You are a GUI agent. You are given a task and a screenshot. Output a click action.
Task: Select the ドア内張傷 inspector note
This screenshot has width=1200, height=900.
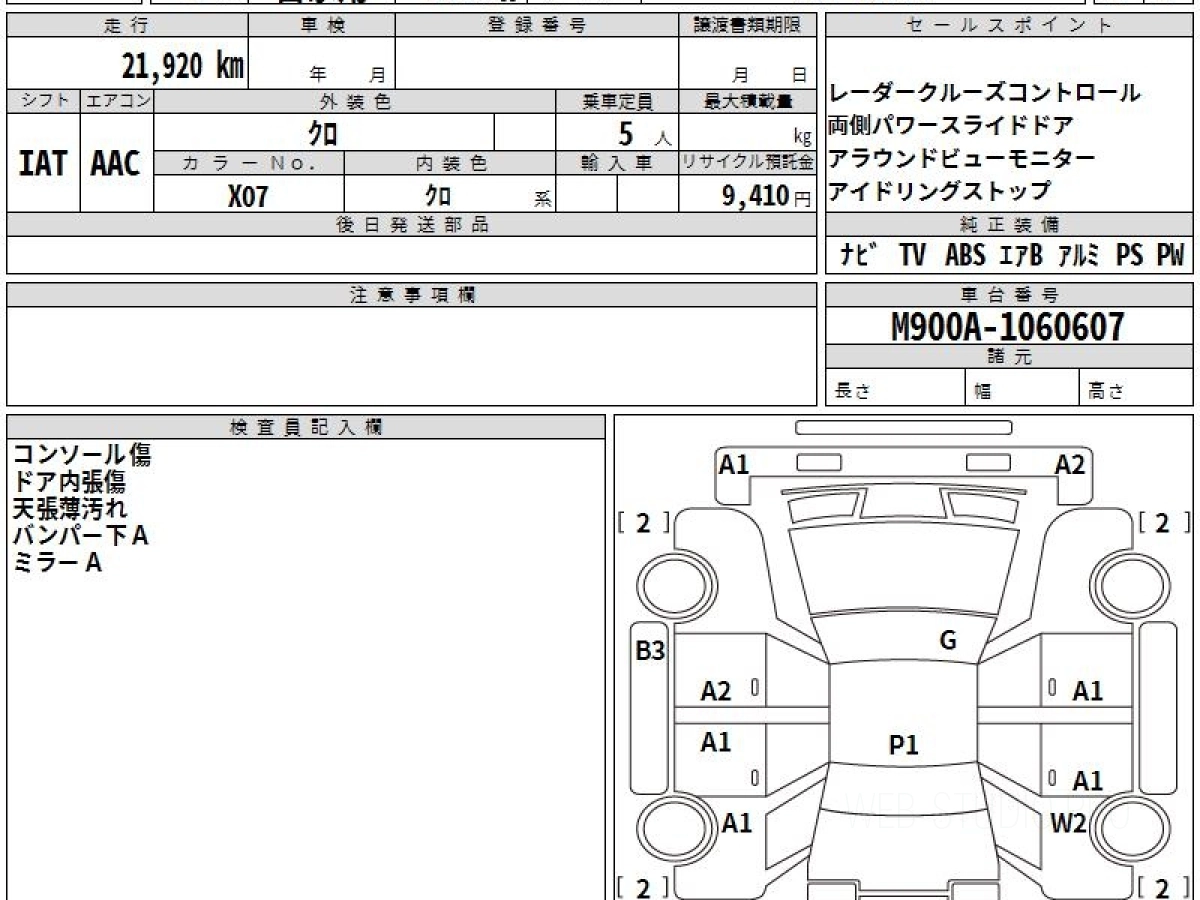pyautogui.click(x=68, y=482)
